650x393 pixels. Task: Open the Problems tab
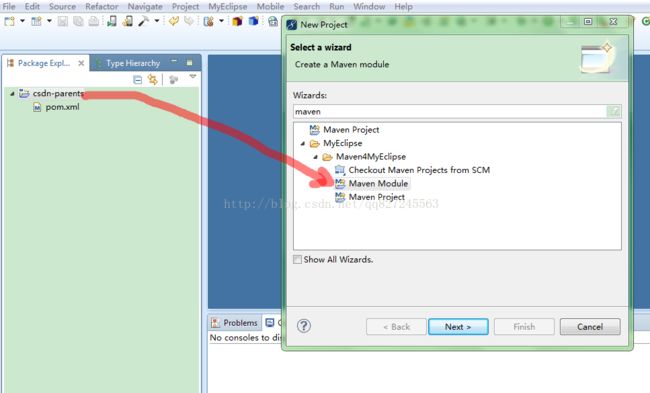[x=235, y=323]
